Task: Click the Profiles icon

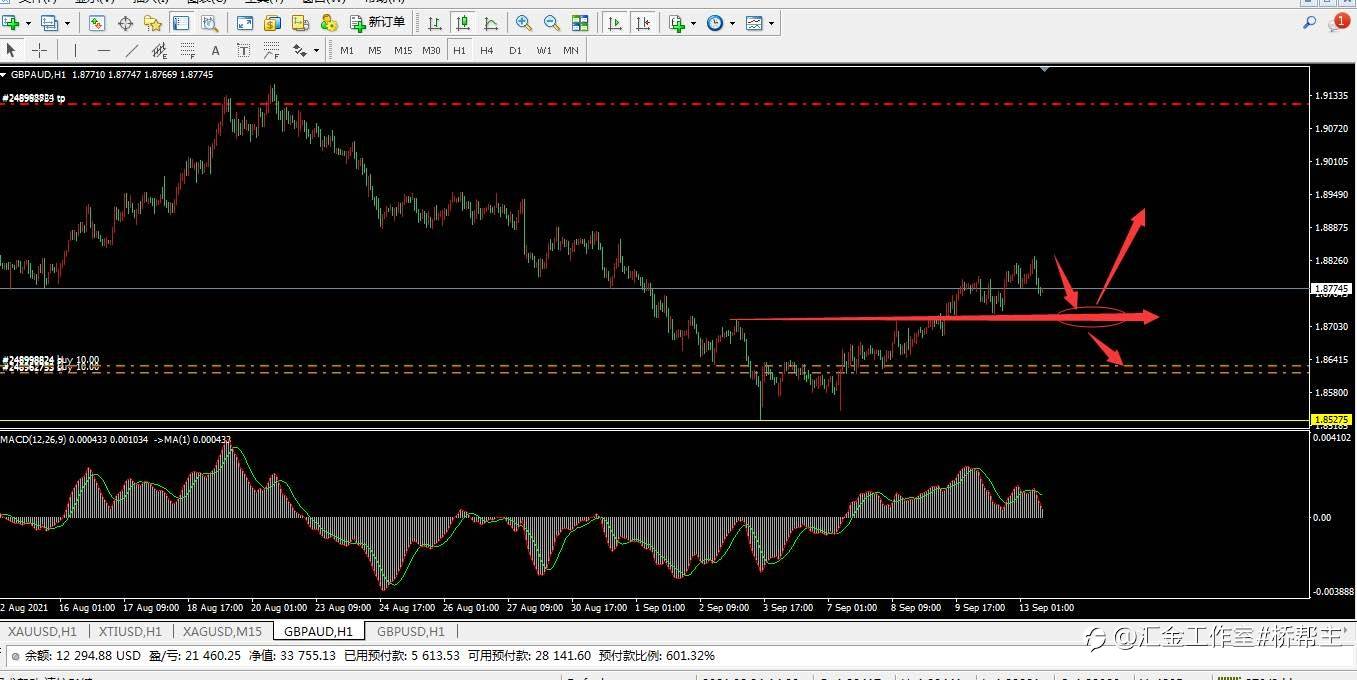Action: tap(49, 23)
